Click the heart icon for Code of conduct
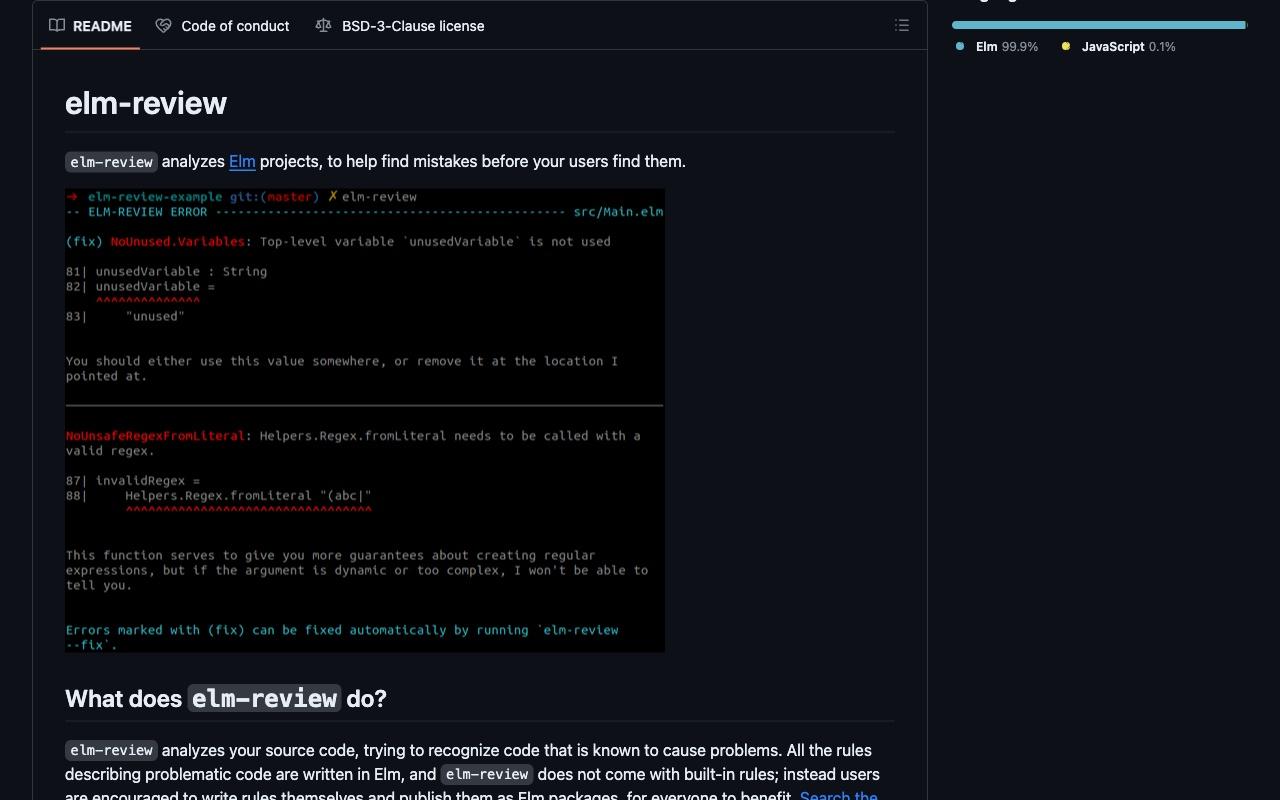 163,26
